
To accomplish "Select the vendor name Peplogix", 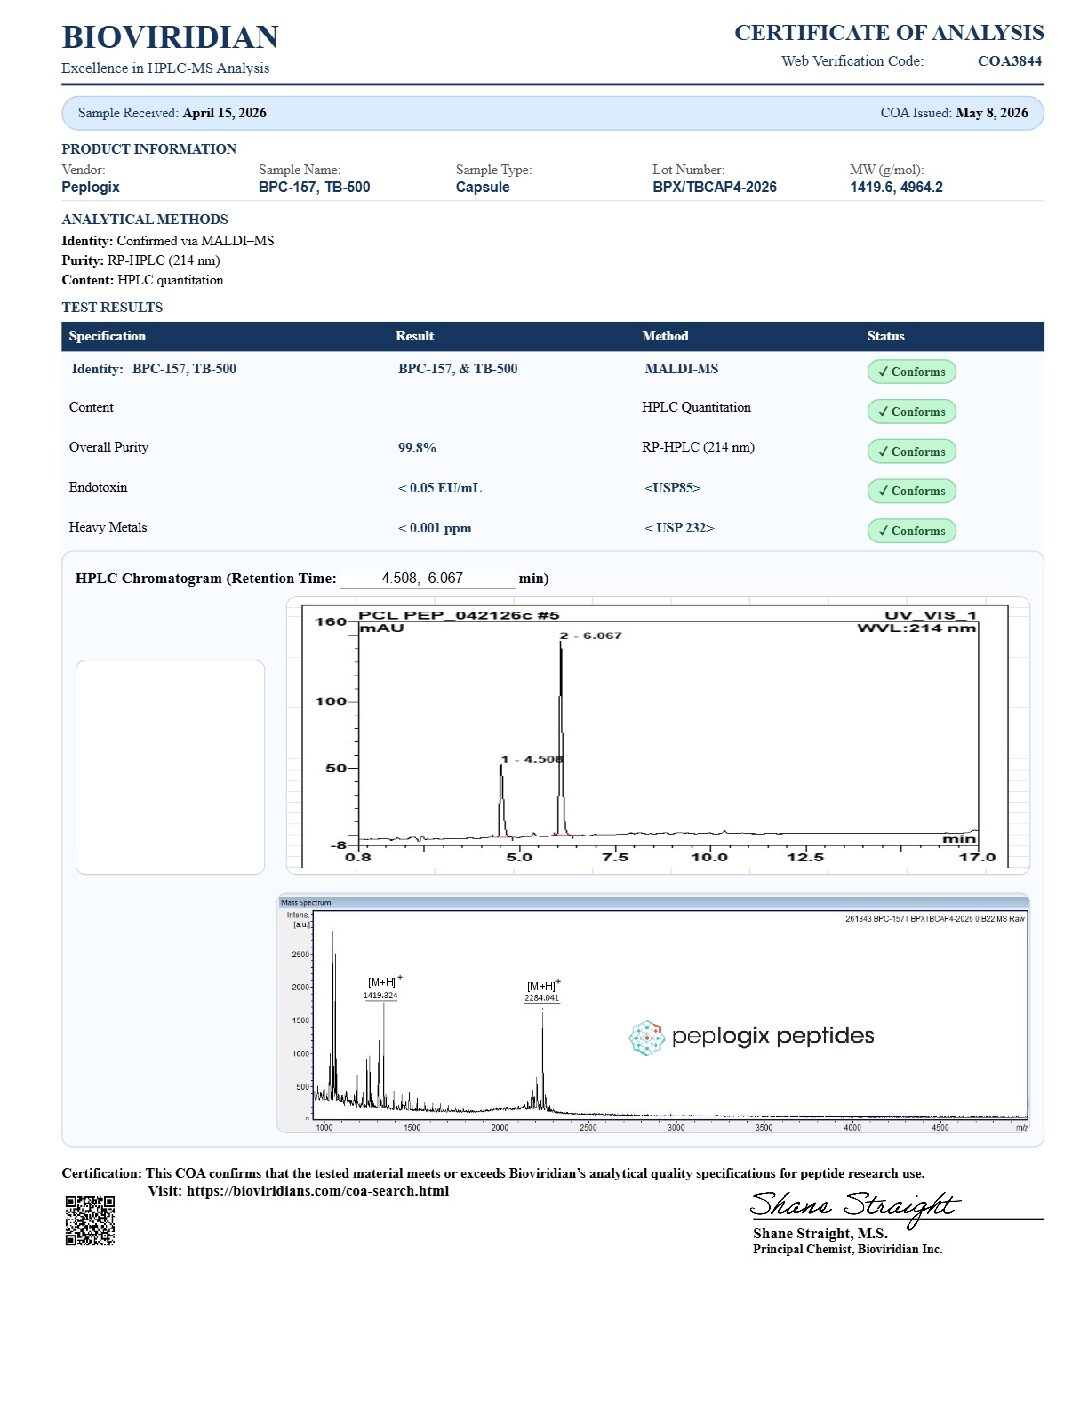I will [90, 187].
